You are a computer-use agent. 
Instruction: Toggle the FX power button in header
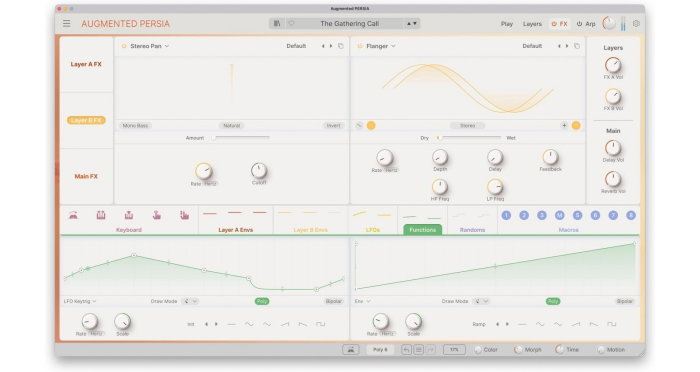[x=554, y=24]
